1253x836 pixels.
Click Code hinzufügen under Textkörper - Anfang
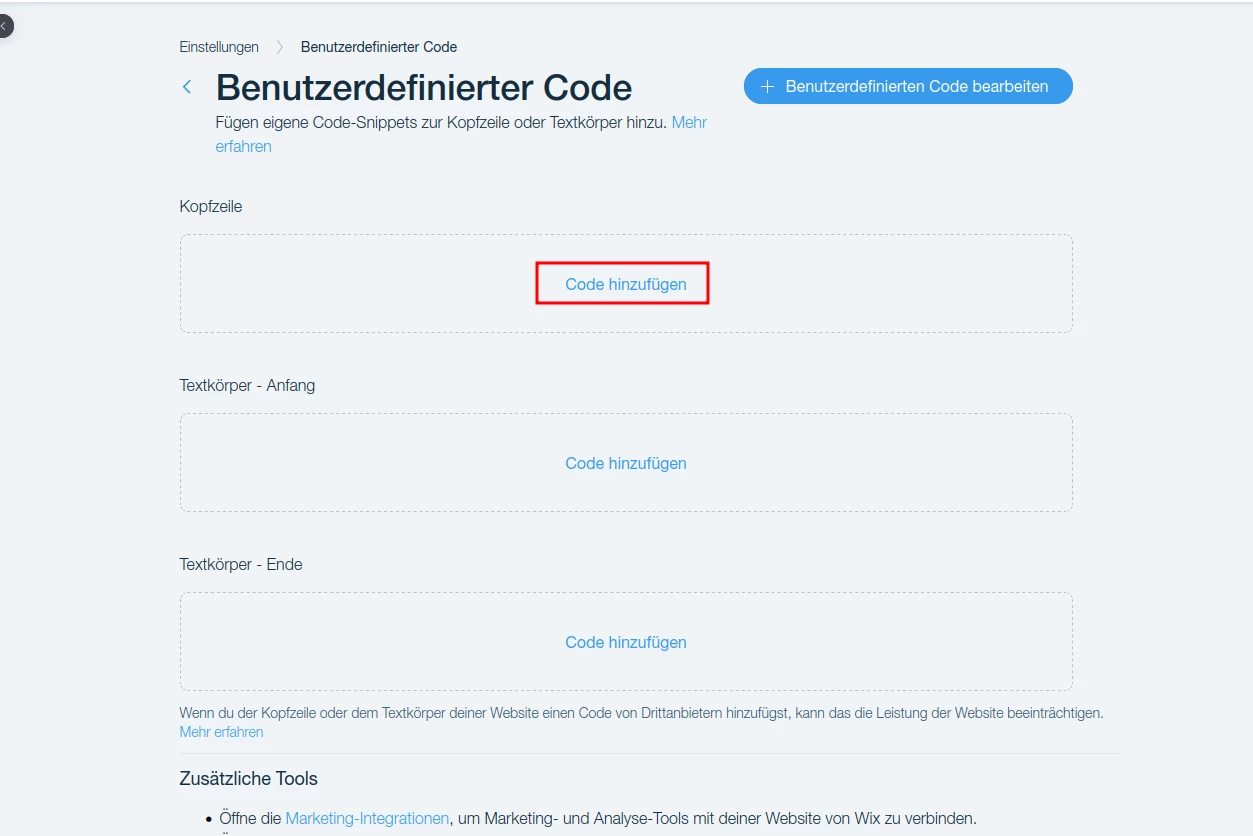point(626,463)
